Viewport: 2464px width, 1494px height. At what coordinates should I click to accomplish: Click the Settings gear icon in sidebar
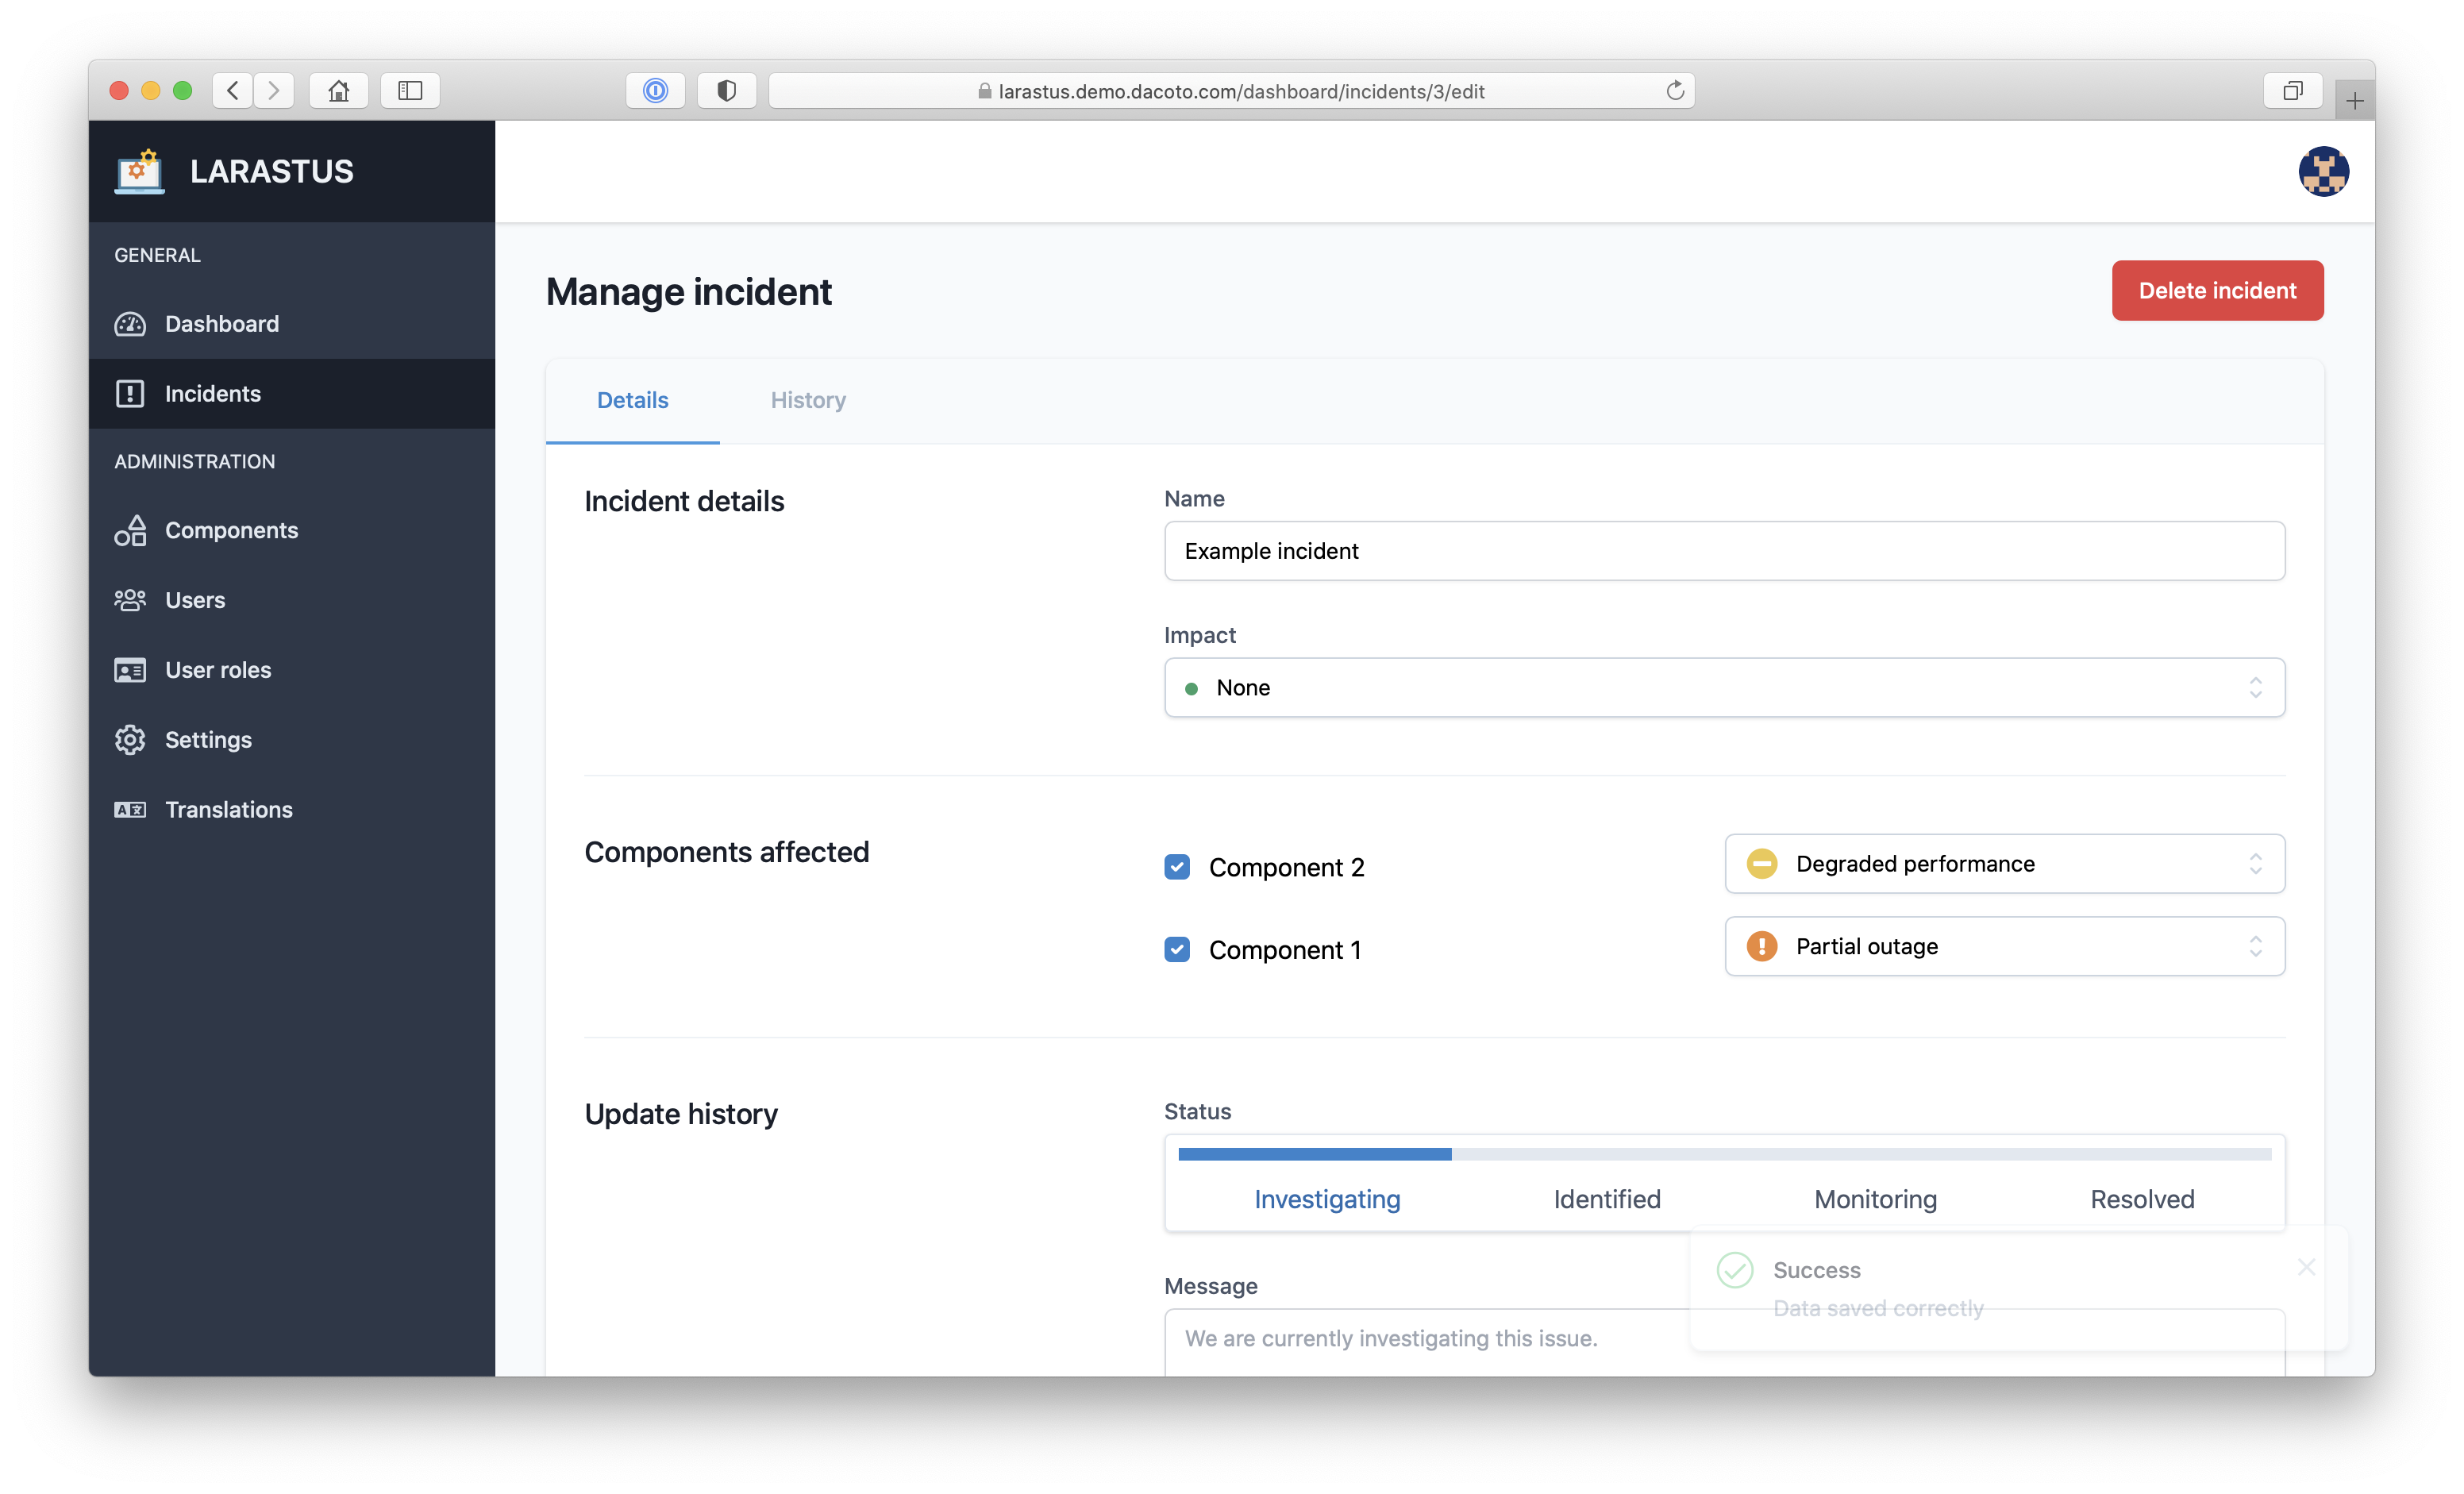click(x=130, y=740)
